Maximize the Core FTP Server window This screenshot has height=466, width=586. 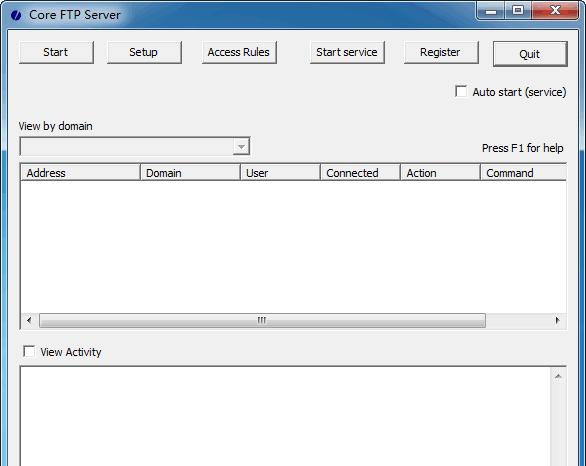coord(518,10)
